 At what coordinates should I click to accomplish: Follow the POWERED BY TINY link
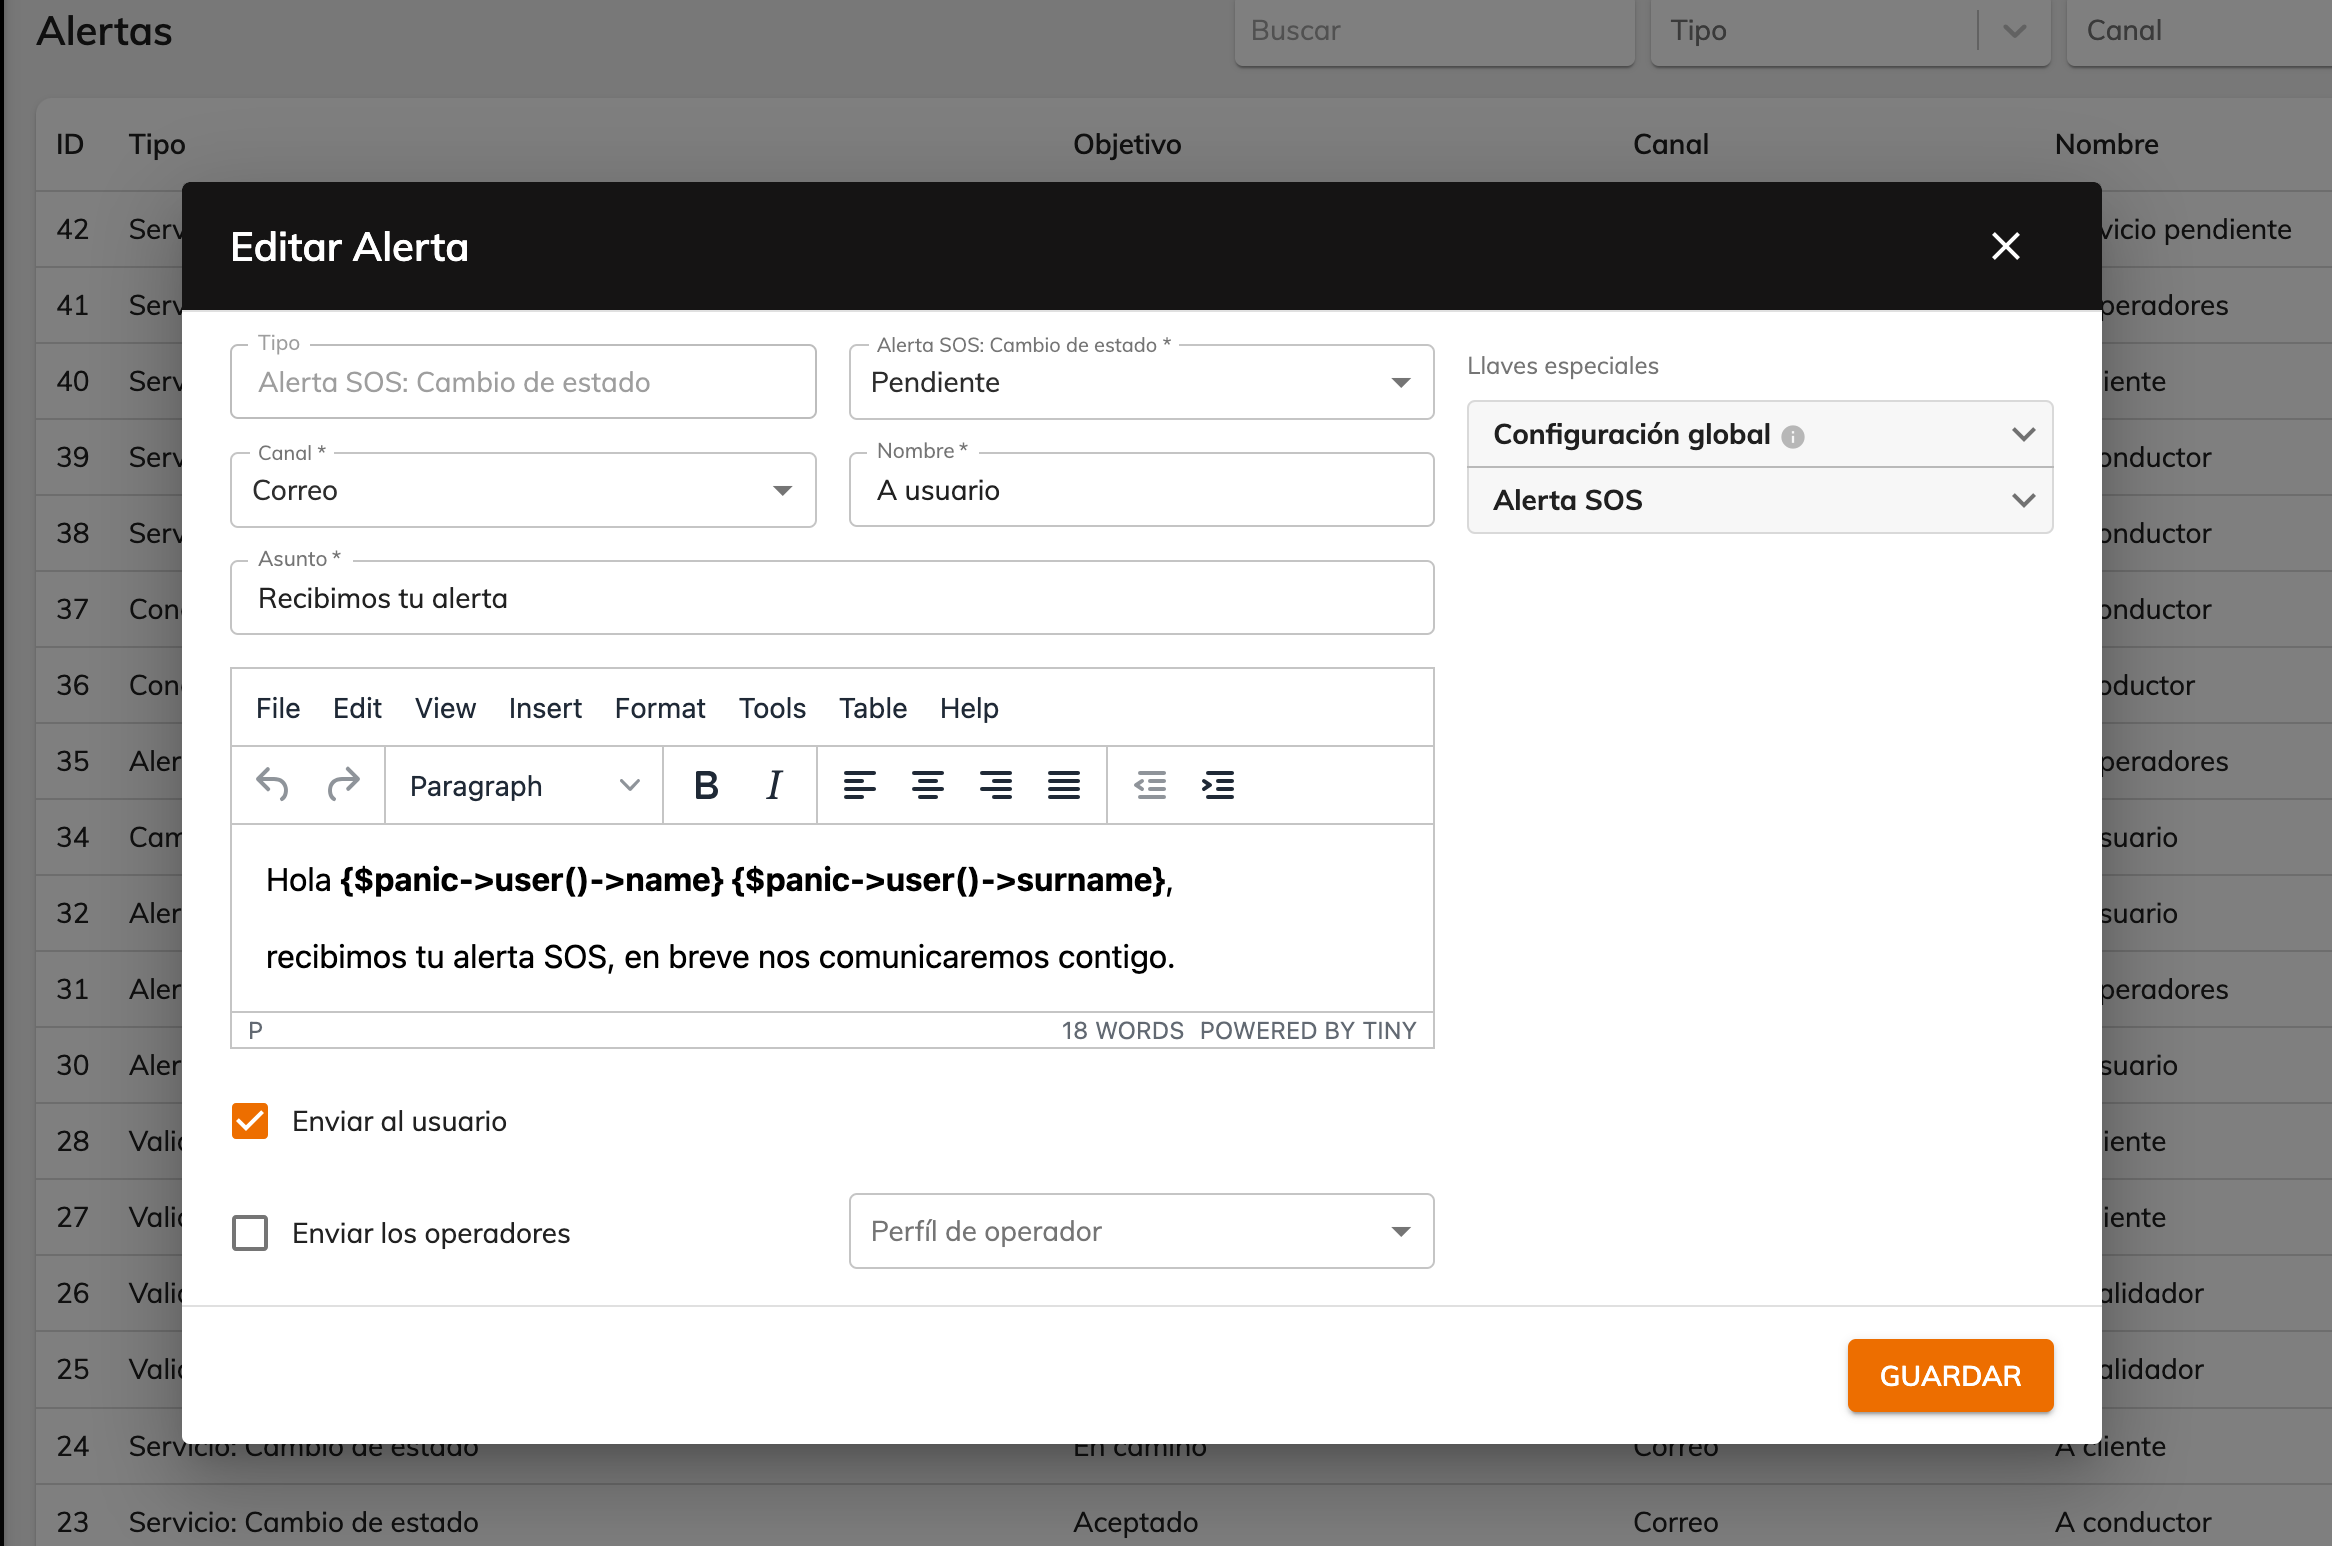pyautogui.click(x=1308, y=1031)
